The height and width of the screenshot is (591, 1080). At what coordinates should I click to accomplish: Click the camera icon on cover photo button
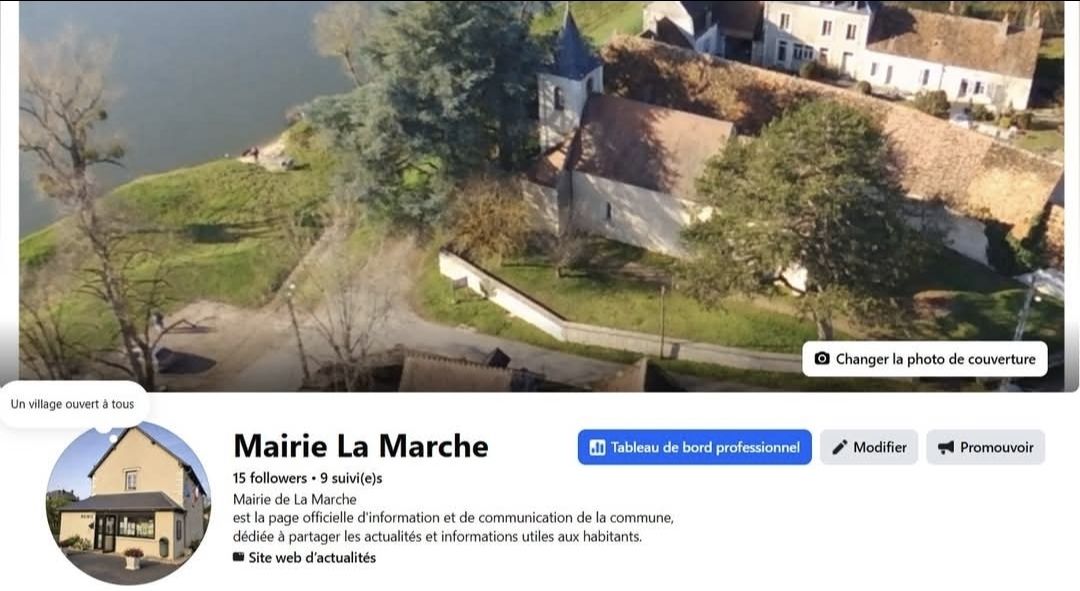822,359
